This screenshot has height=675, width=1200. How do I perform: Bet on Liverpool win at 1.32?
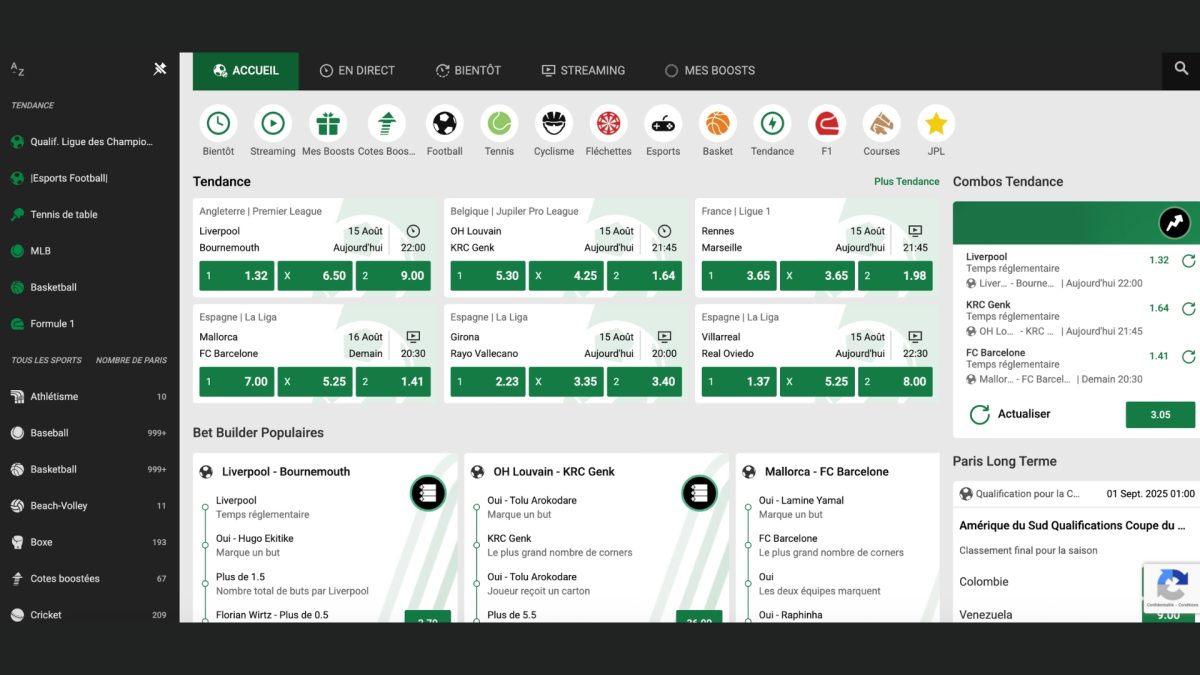click(237, 276)
